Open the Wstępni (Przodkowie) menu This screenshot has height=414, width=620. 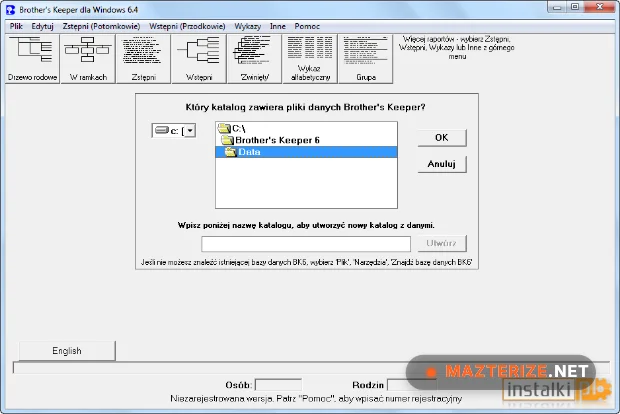tap(187, 26)
